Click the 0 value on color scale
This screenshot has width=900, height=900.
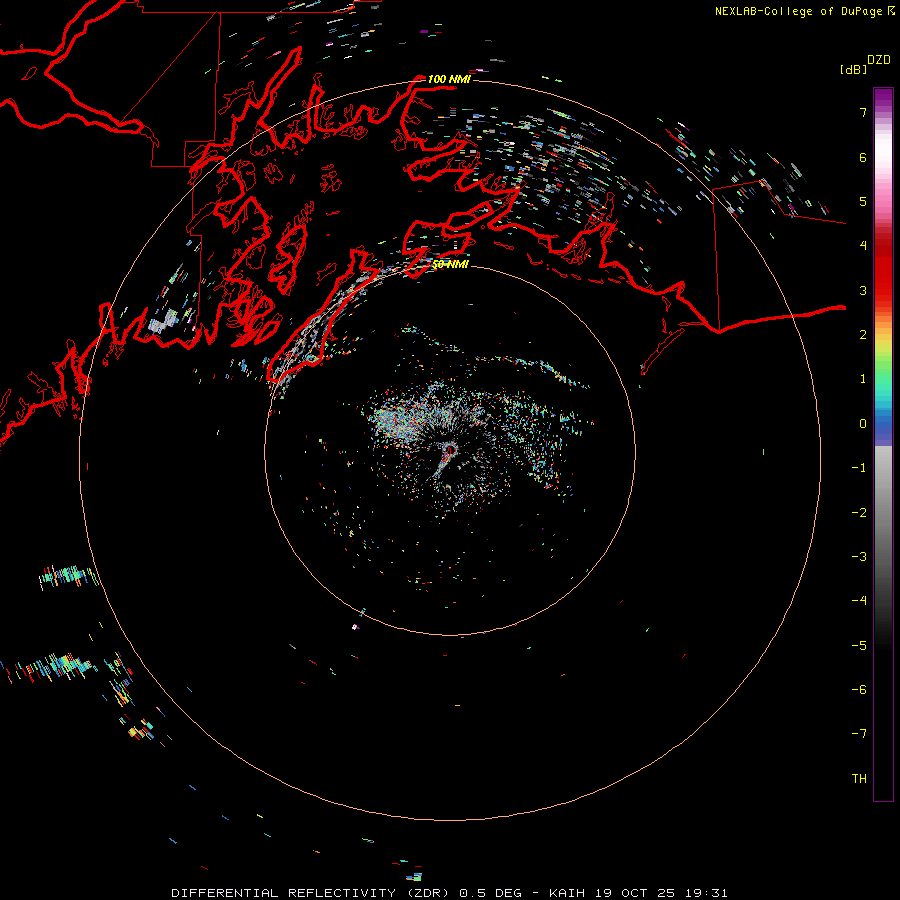click(863, 424)
